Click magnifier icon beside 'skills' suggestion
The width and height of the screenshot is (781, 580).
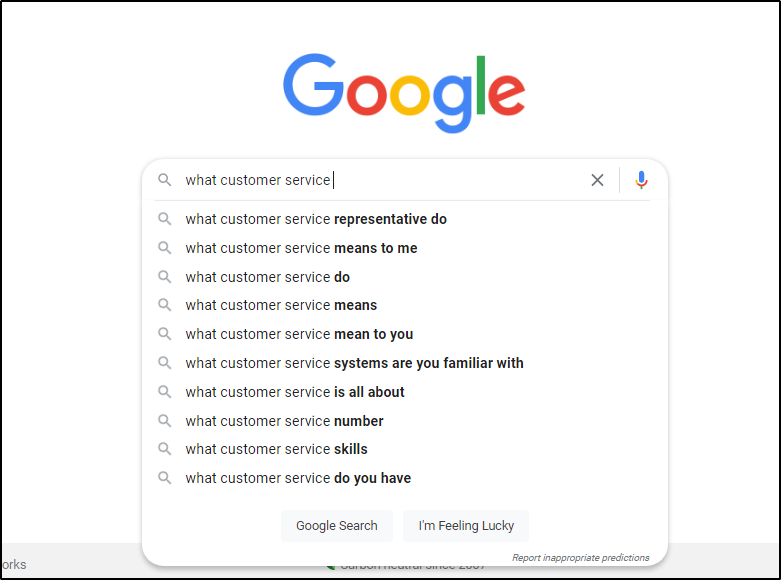(x=165, y=449)
